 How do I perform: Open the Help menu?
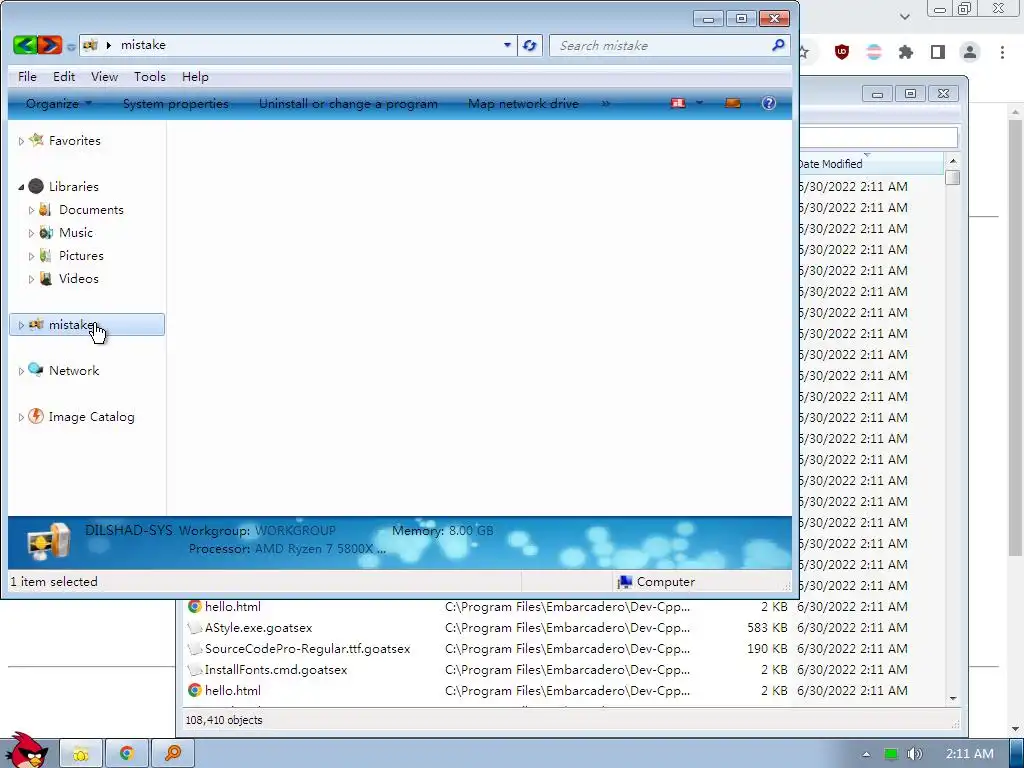click(x=195, y=76)
